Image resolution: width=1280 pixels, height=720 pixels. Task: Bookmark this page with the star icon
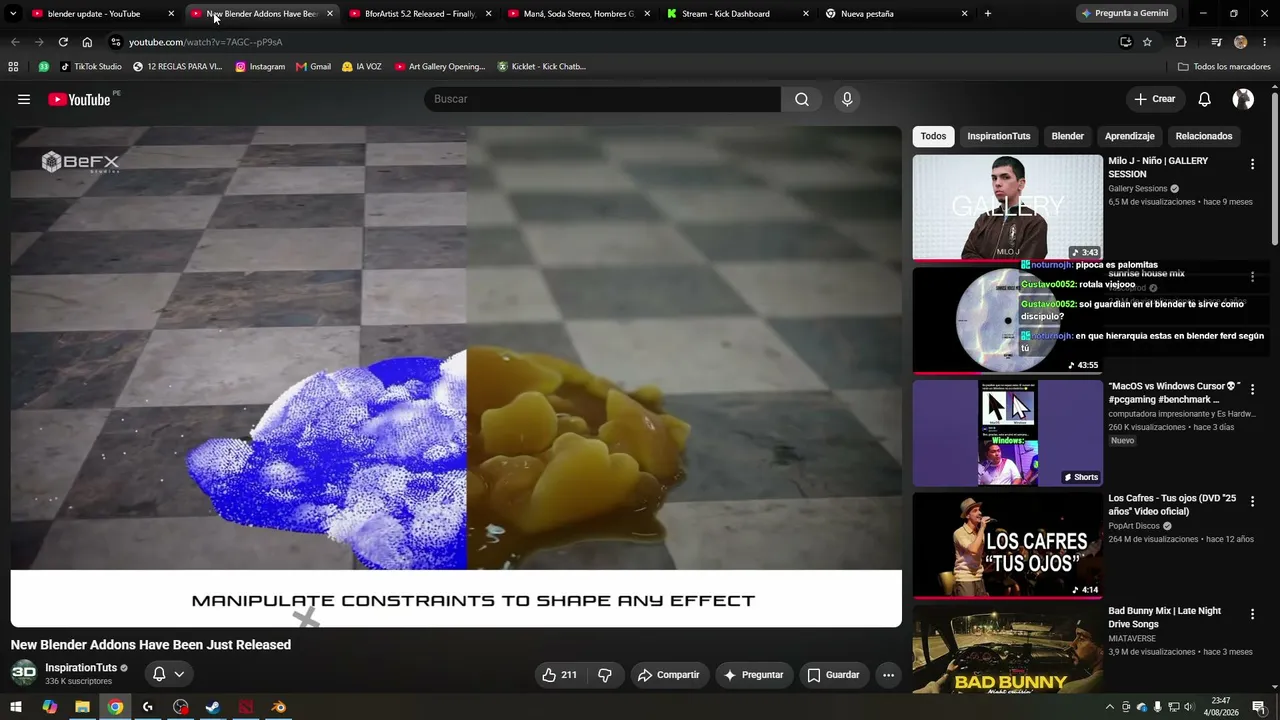click(x=1147, y=42)
